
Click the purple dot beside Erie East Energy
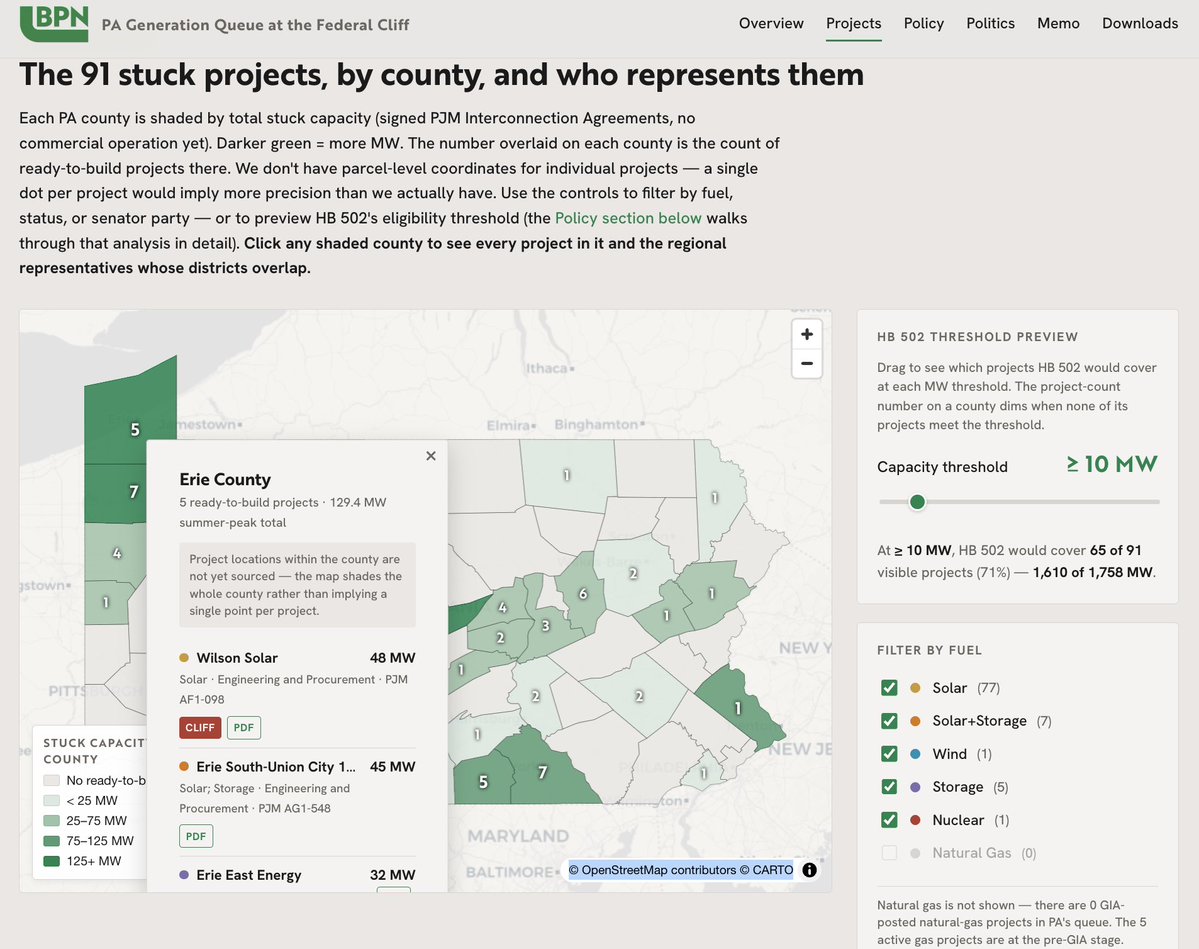pyautogui.click(x=184, y=875)
